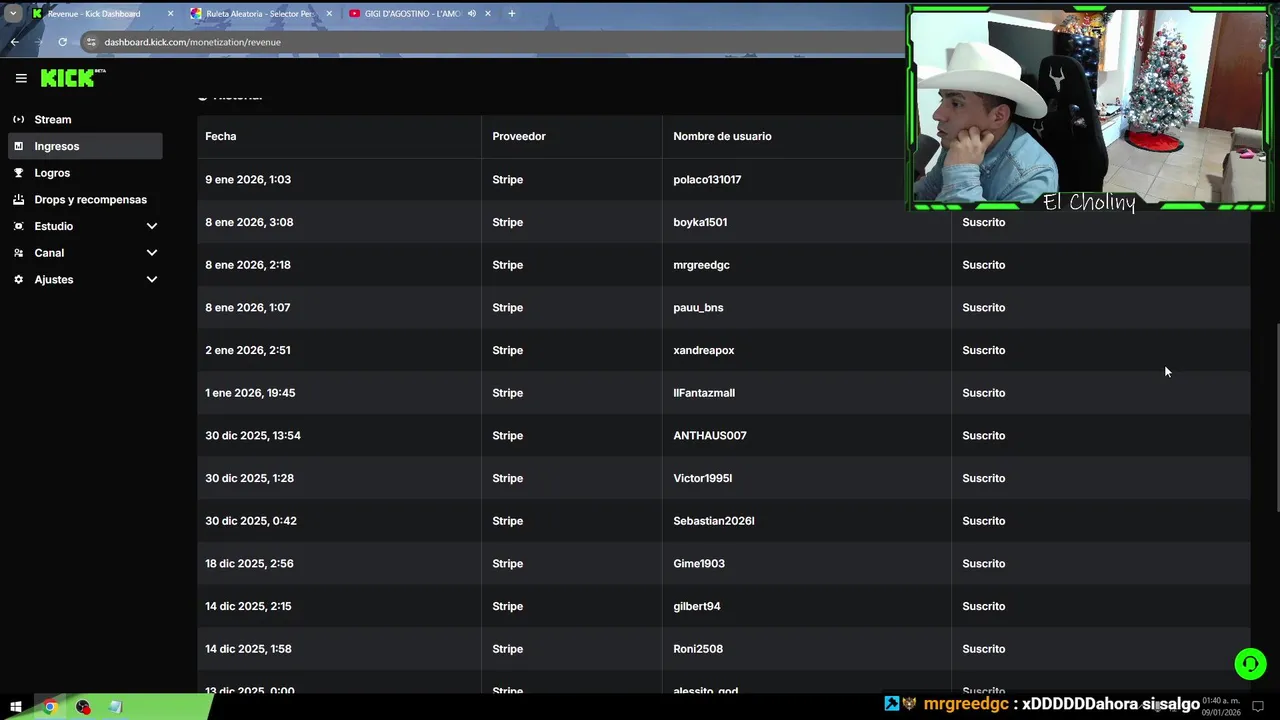Click the Fecha column header

coord(221,136)
